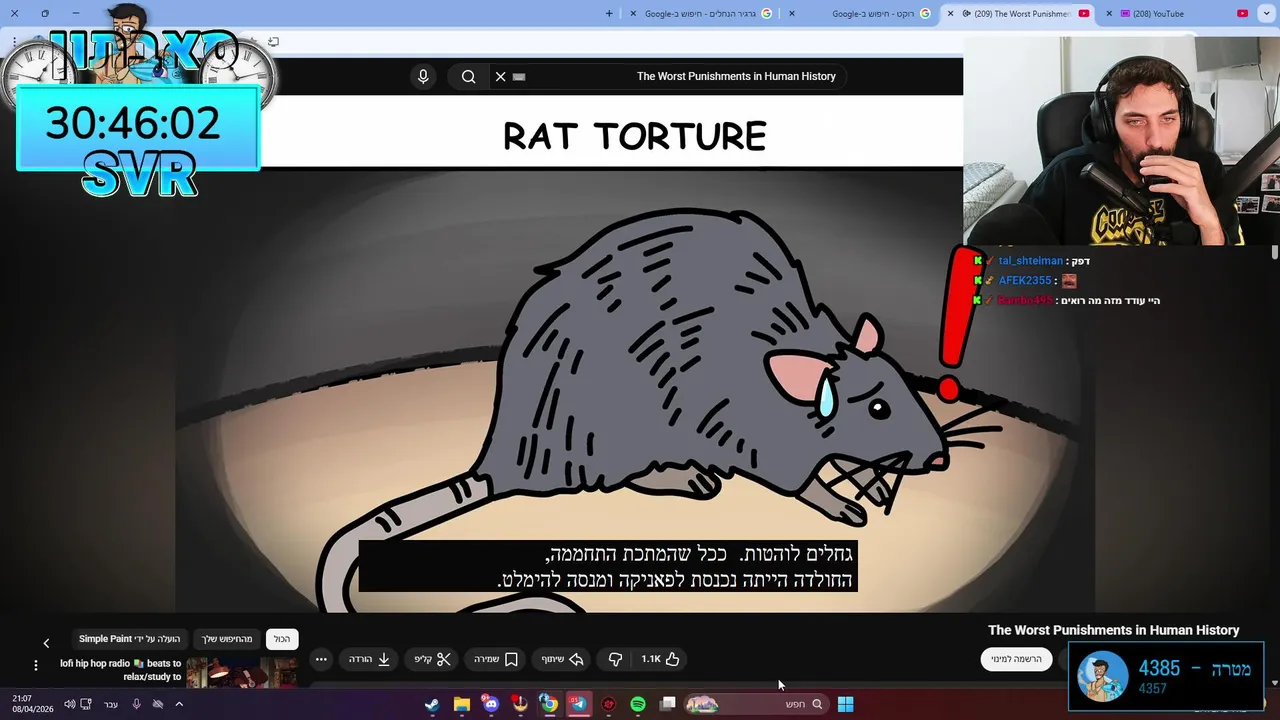Screen dimensions: 1280x720
Task: Click the הרשמה למינוי subscribe button
Action: click(x=1016, y=659)
